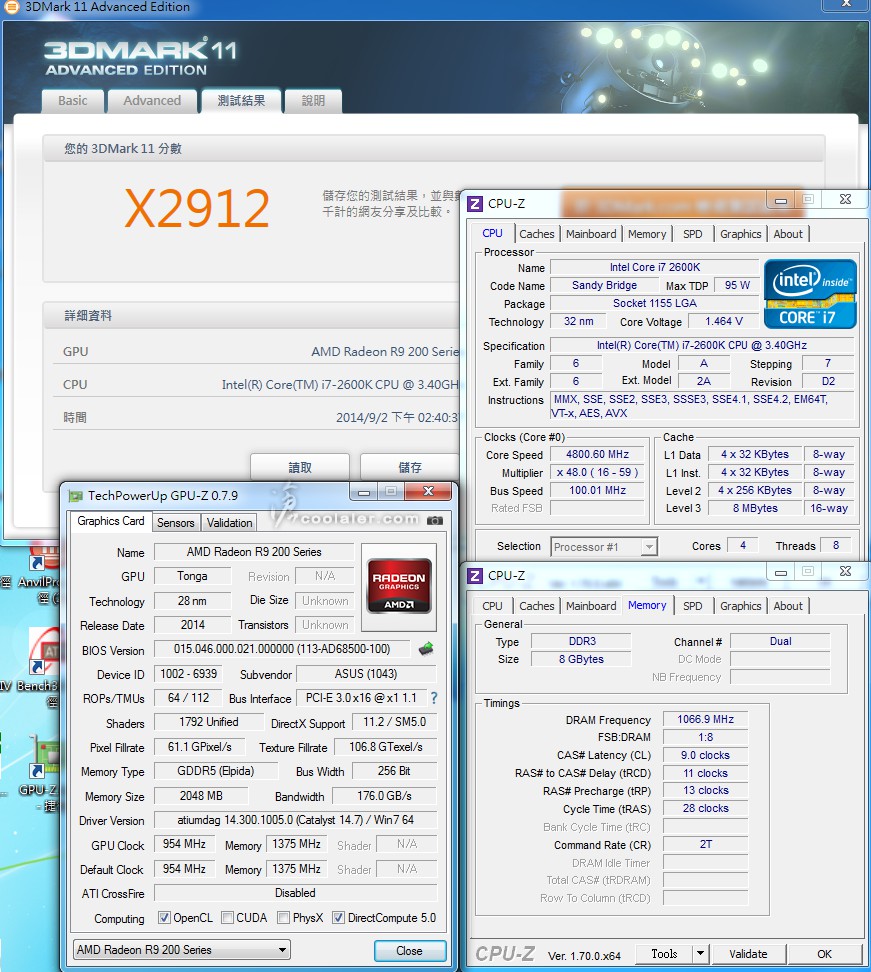Select the 測試結果 tab in 3DMark
This screenshot has width=871, height=972.
(x=241, y=100)
